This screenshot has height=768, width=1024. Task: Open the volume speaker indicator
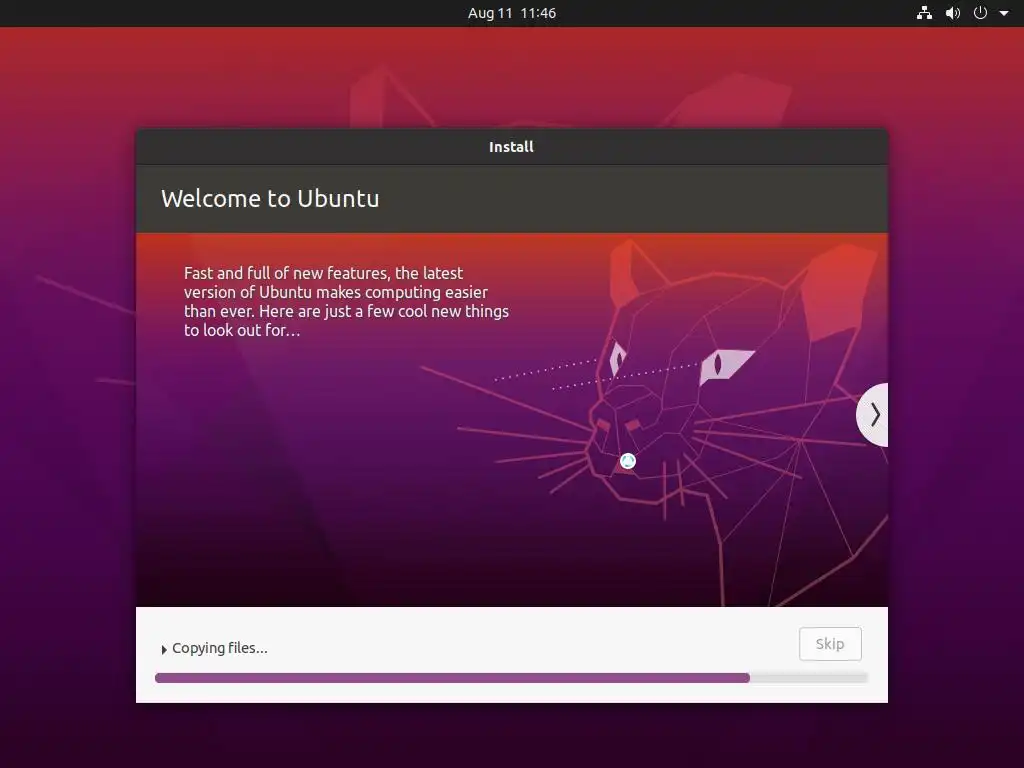pos(953,13)
